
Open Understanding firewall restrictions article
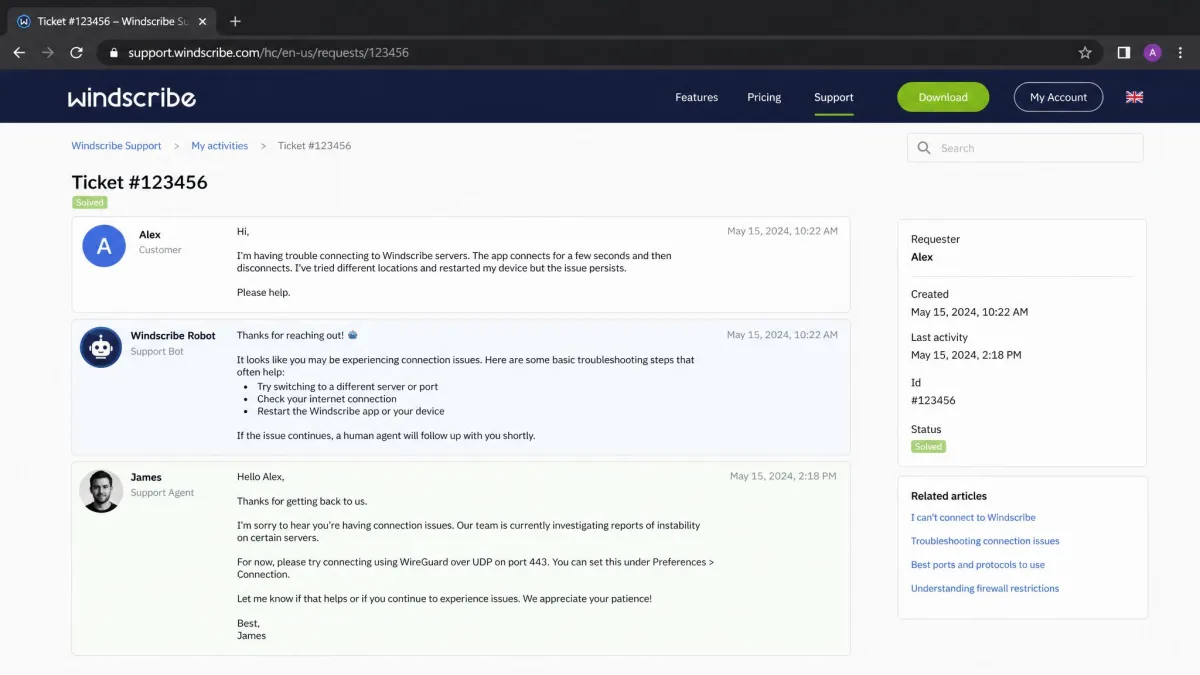[x=985, y=589]
